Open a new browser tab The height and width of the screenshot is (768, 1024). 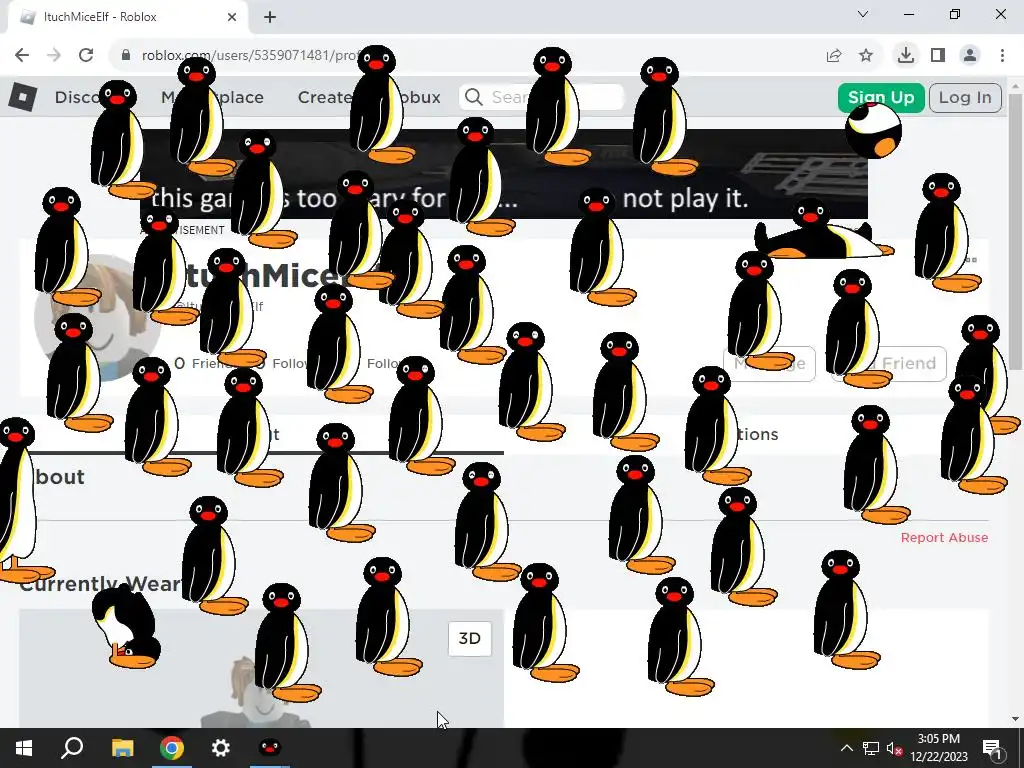point(270,17)
